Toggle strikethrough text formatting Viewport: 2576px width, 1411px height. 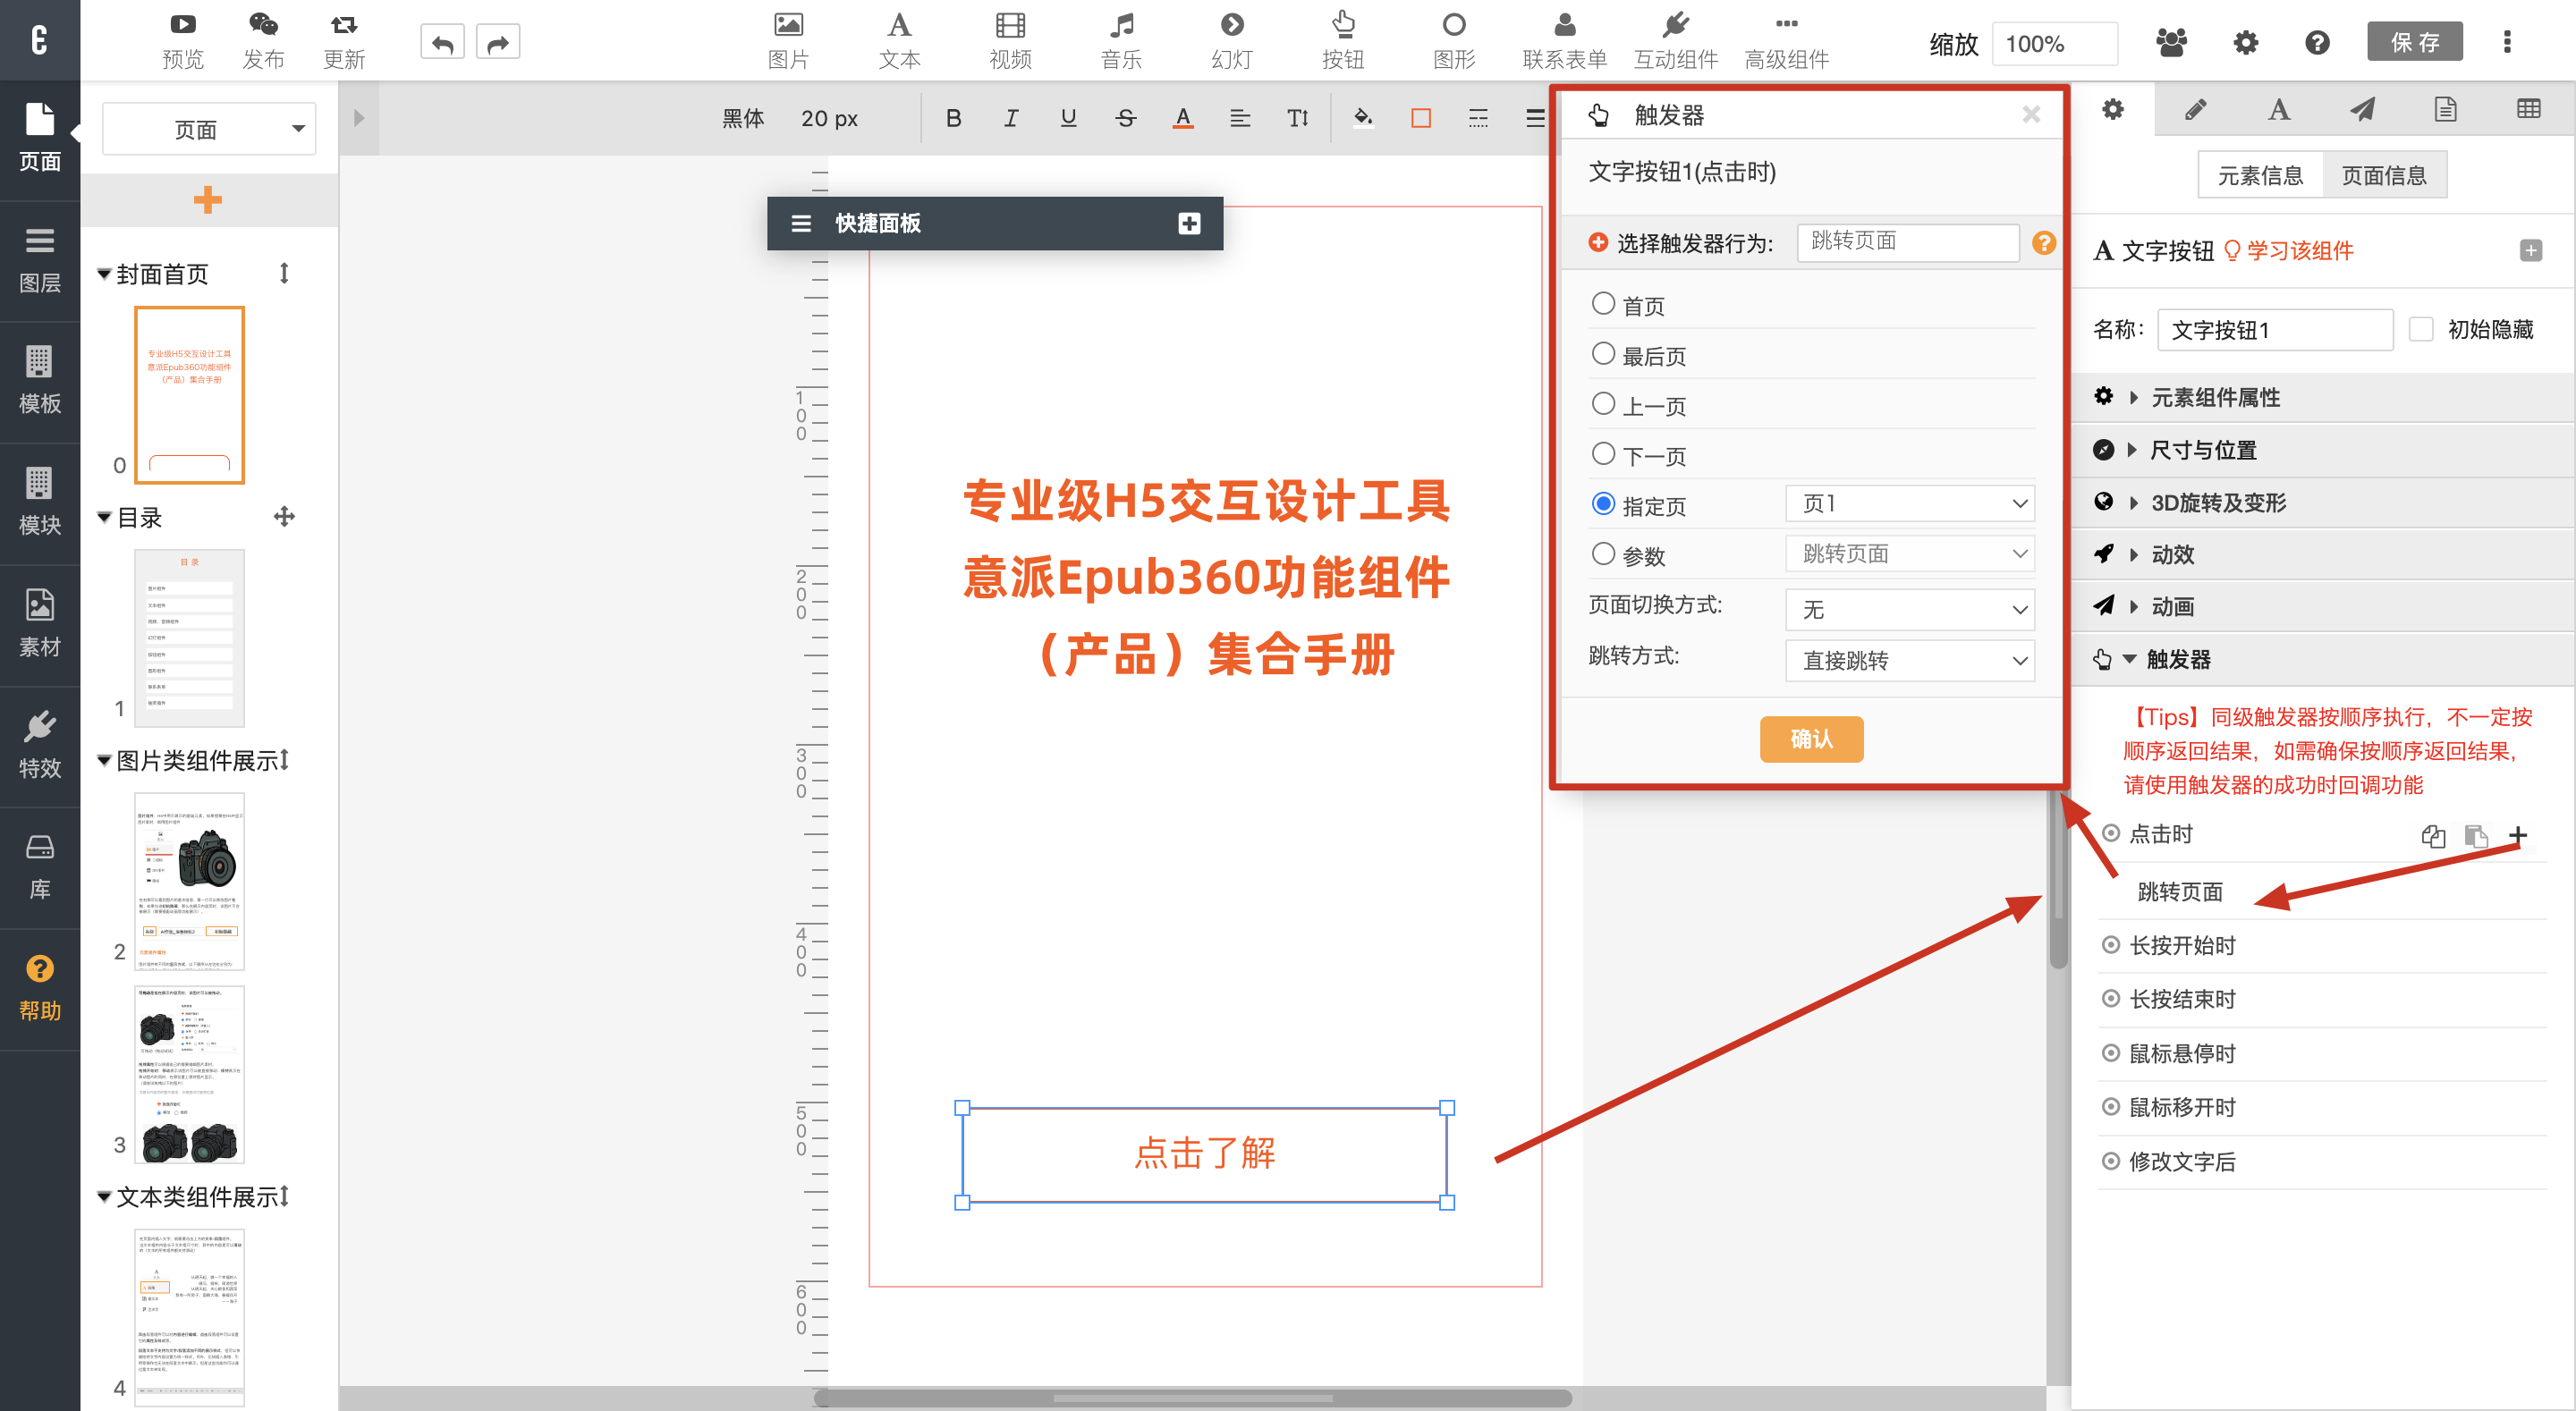(x=1125, y=118)
